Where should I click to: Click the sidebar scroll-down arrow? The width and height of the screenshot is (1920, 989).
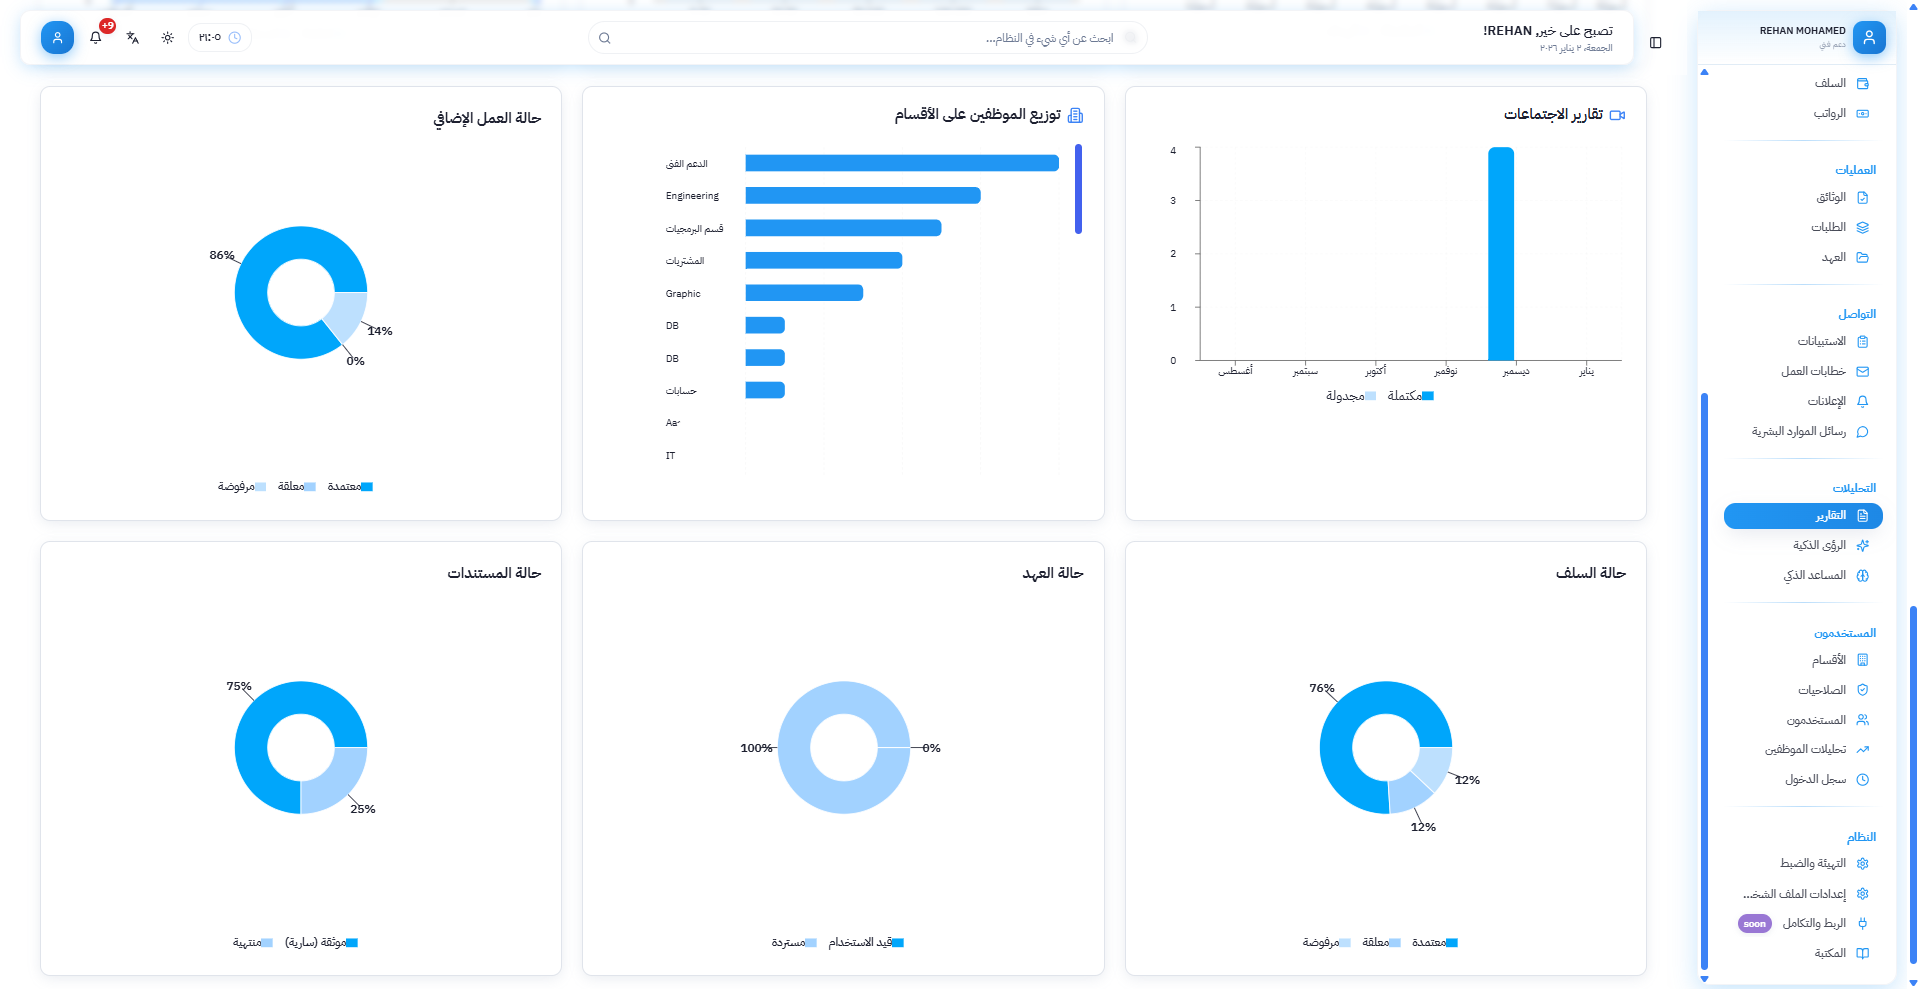pyautogui.click(x=1705, y=979)
